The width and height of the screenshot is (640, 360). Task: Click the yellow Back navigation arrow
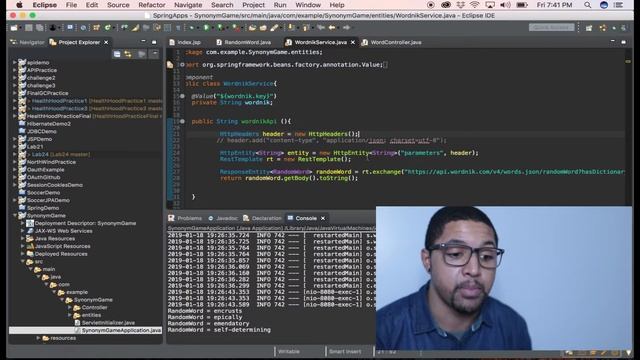332,28
